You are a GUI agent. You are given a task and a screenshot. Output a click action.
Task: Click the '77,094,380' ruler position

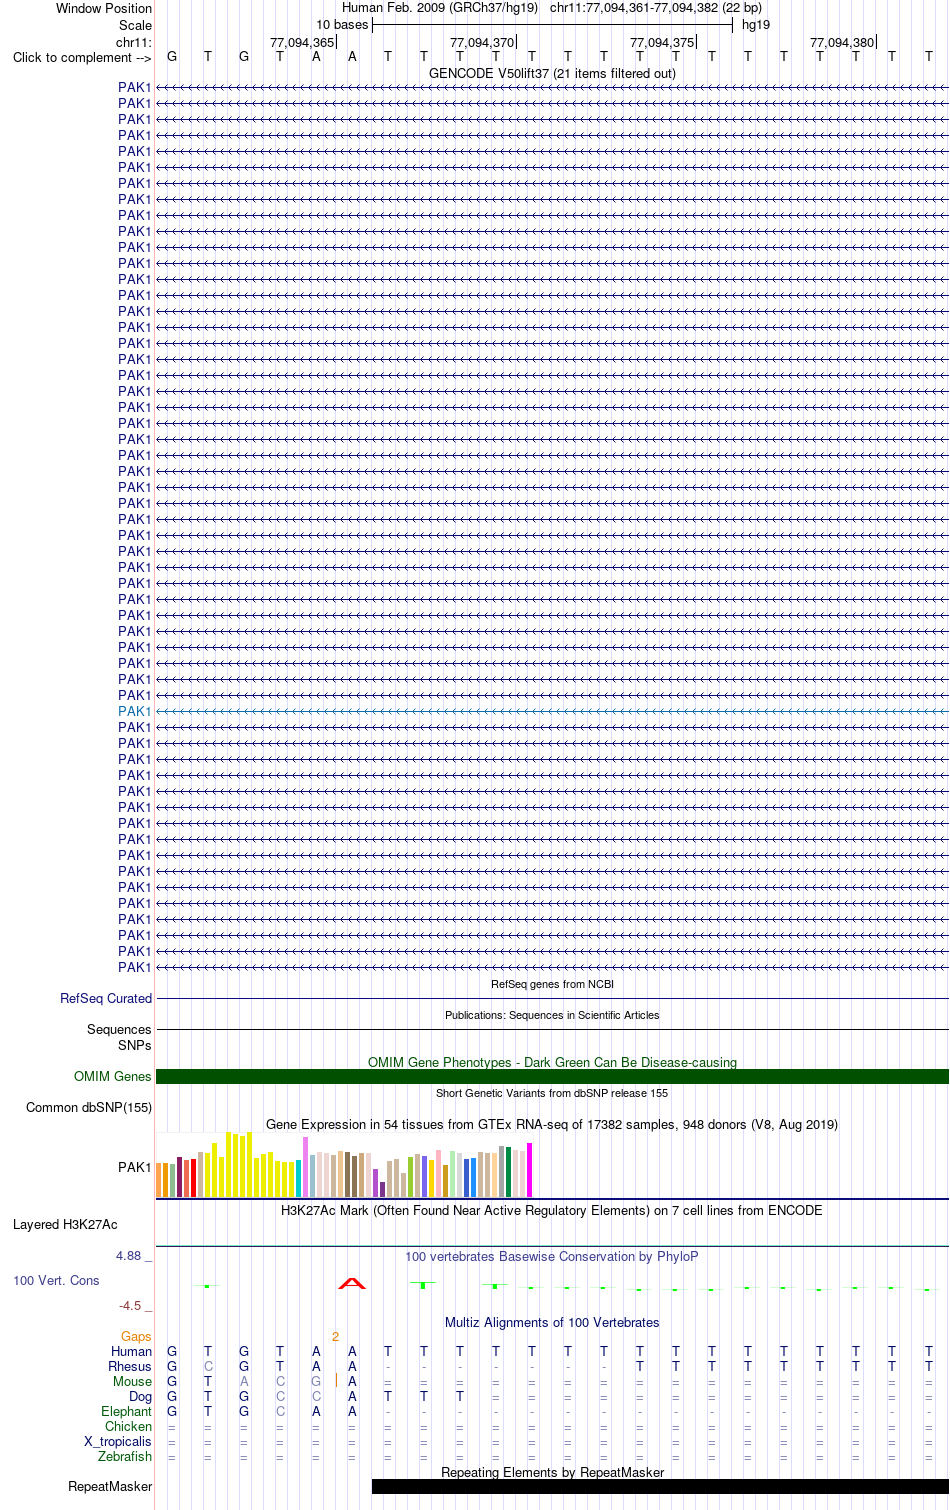[x=842, y=42]
